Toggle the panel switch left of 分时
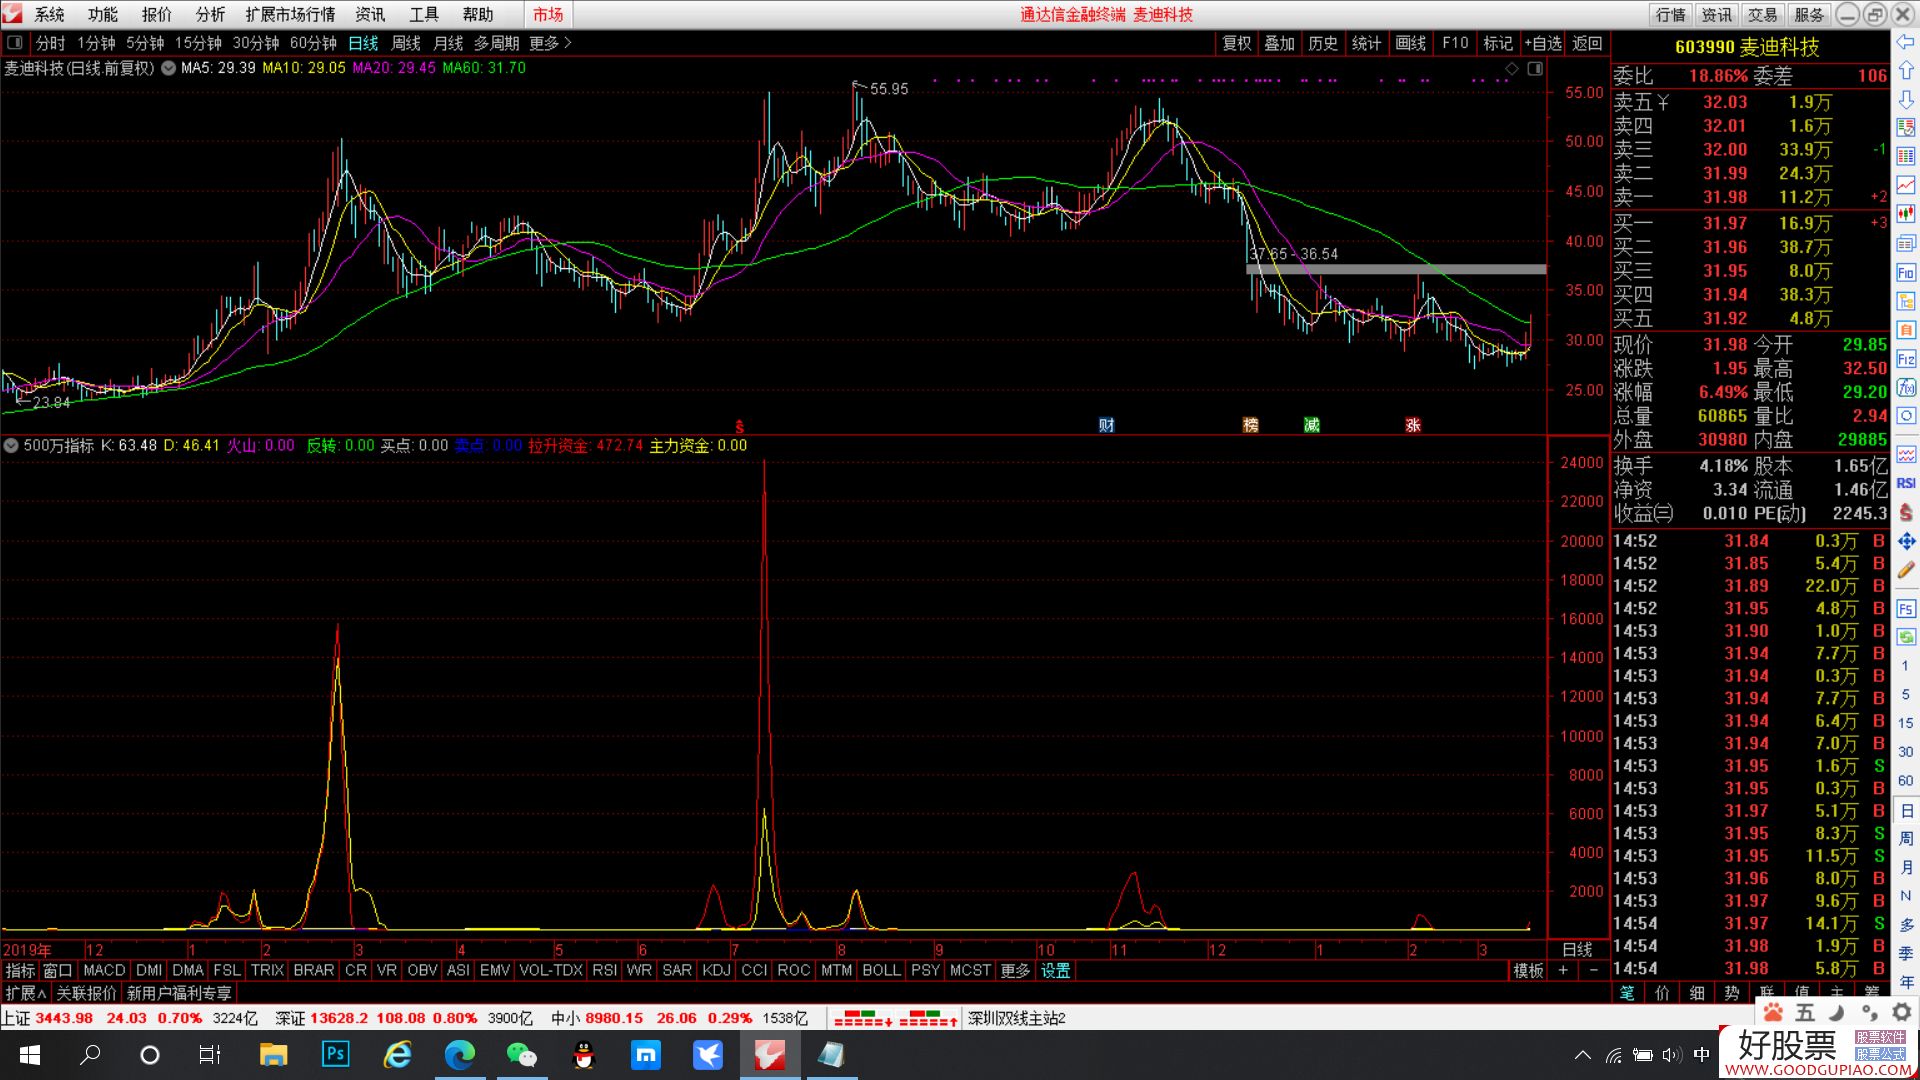 pyautogui.click(x=15, y=43)
